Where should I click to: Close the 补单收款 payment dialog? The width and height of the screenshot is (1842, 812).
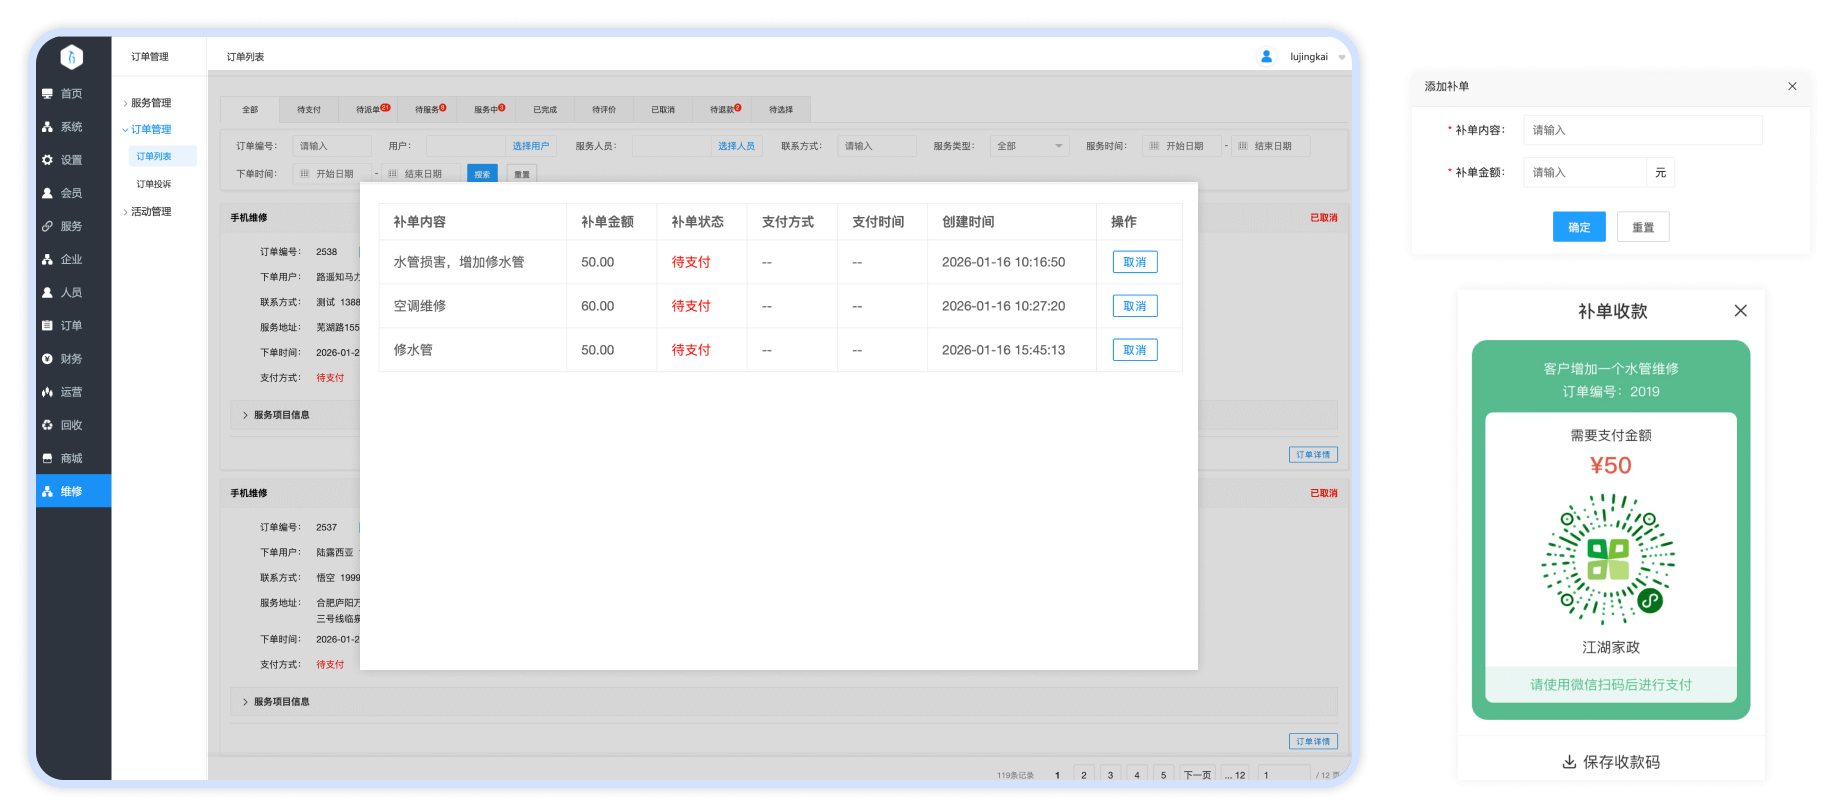[x=1740, y=311]
